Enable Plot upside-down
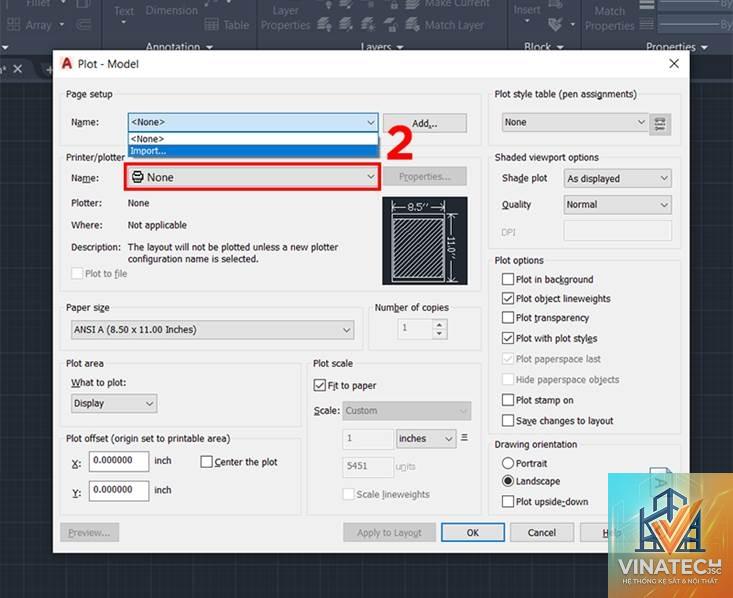This screenshot has height=598, width=733. pyautogui.click(x=508, y=502)
